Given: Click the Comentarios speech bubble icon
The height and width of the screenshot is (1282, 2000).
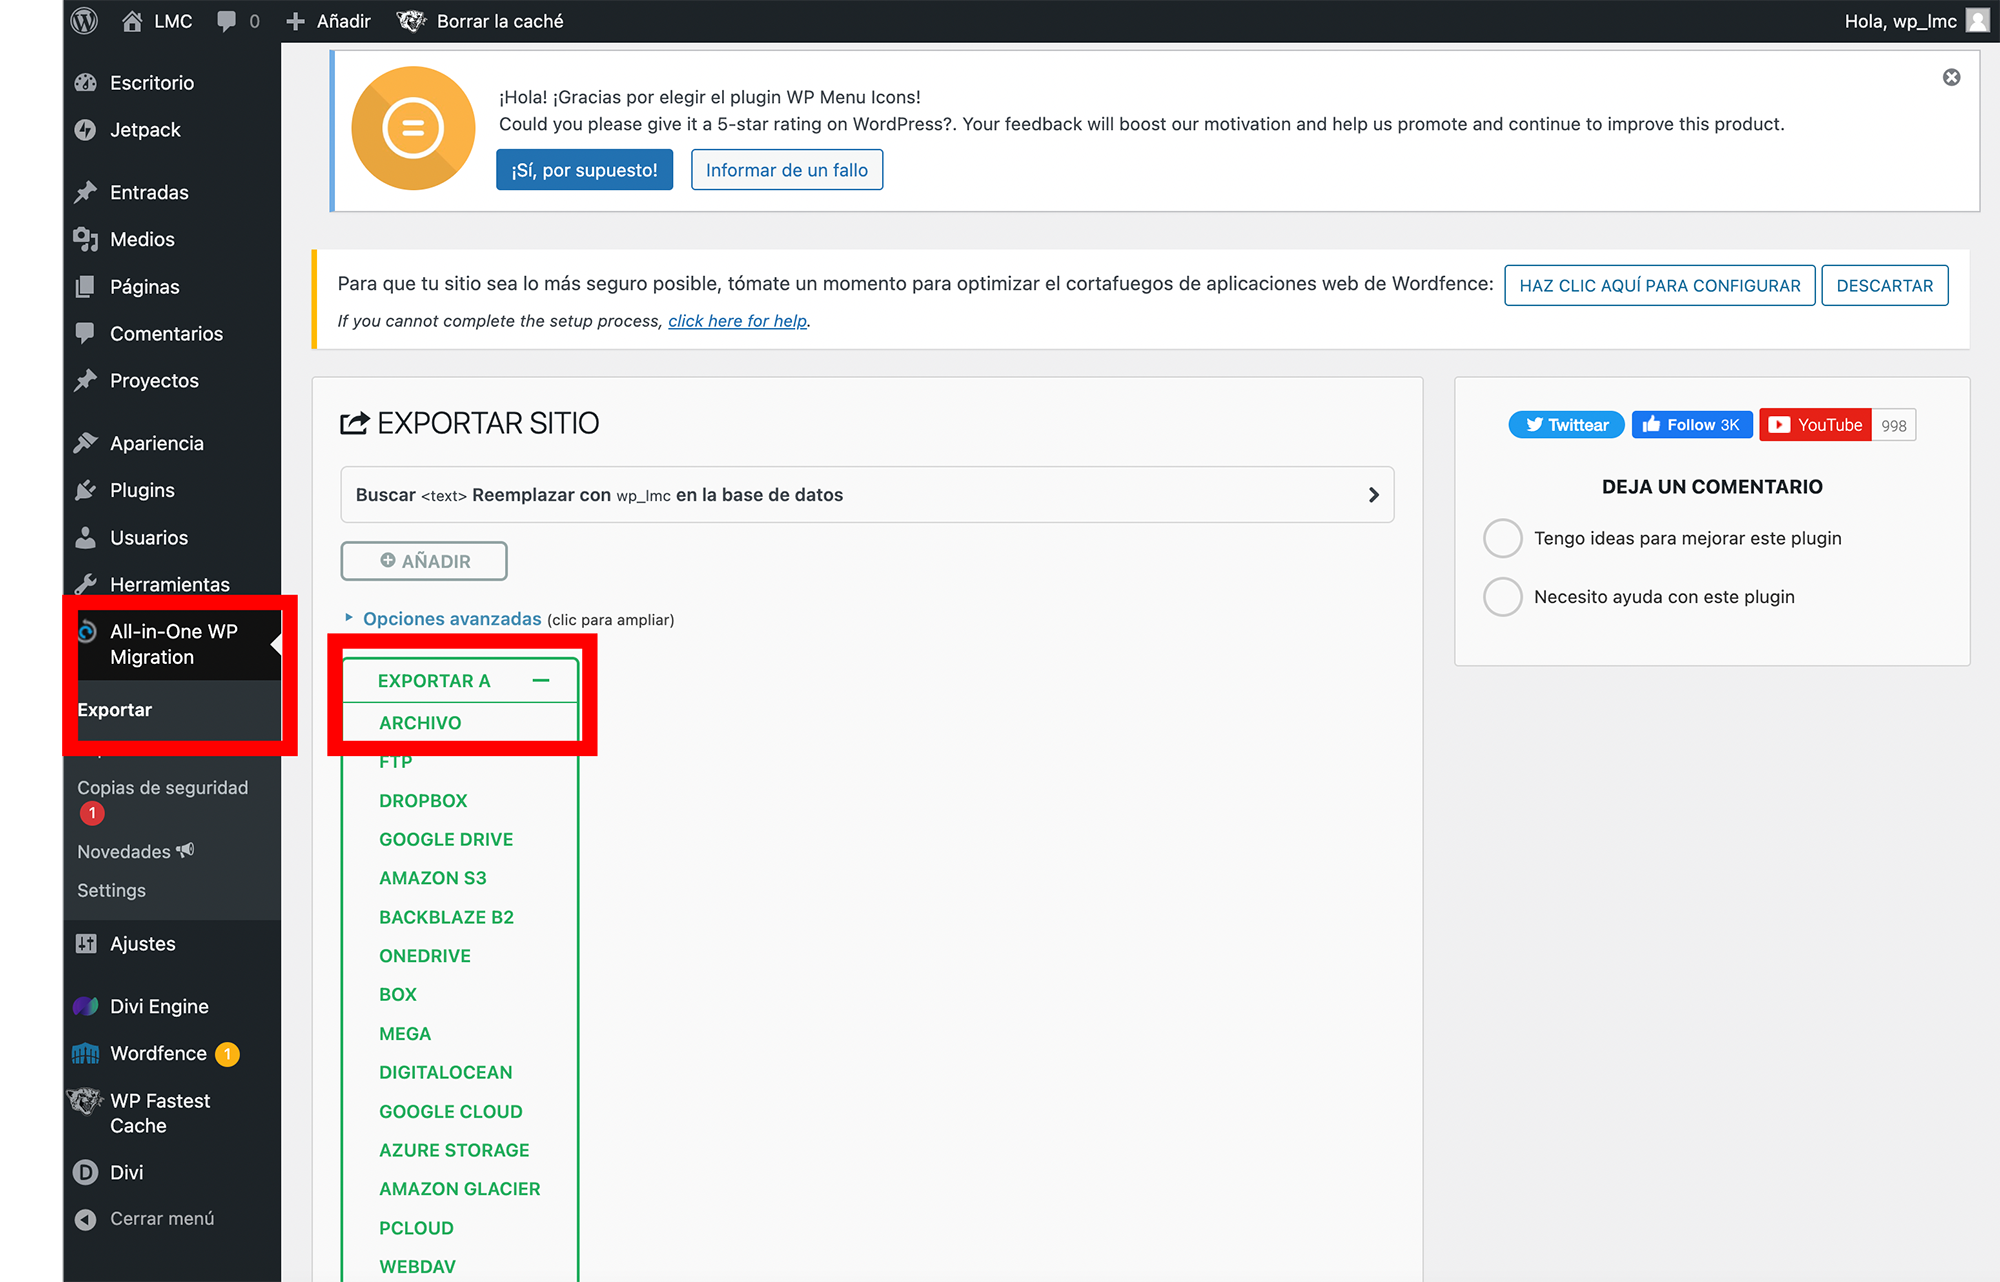Looking at the screenshot, I should [86, 333].
